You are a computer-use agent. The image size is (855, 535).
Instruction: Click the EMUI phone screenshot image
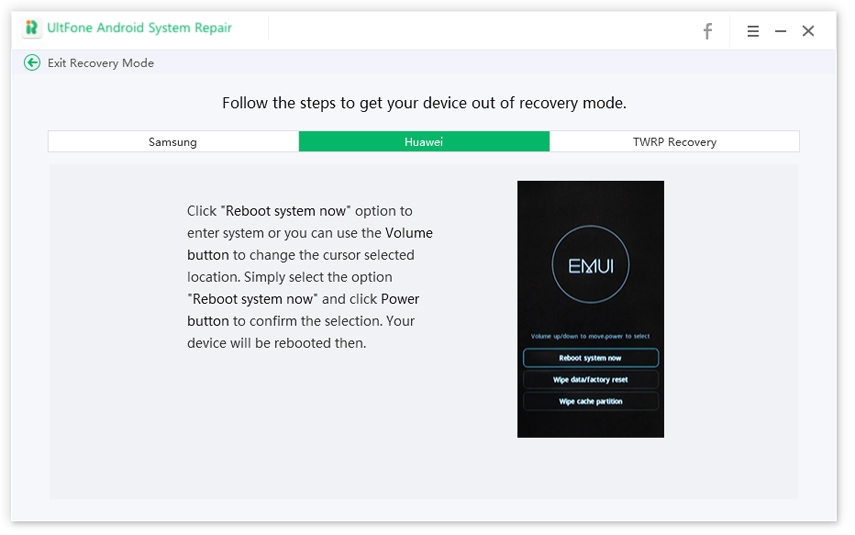point(591,309)
